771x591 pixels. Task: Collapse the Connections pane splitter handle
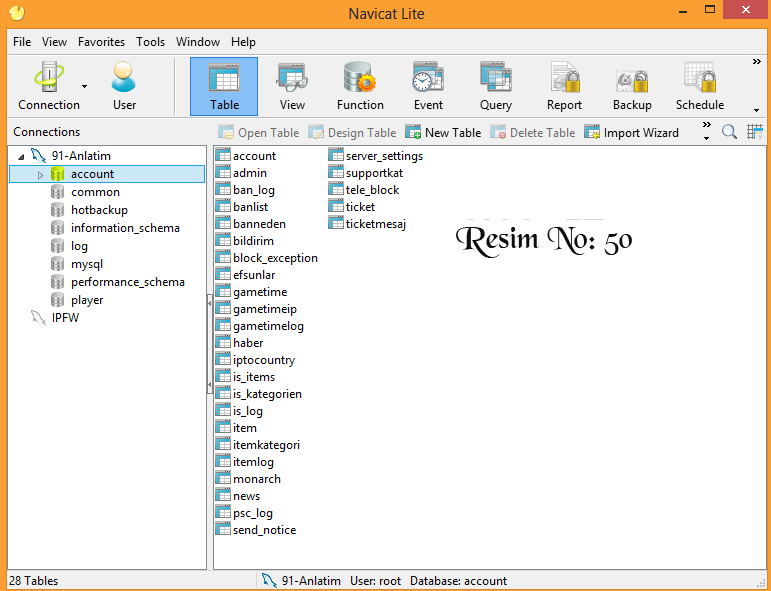pyautogui.click(x=209, y=344)
